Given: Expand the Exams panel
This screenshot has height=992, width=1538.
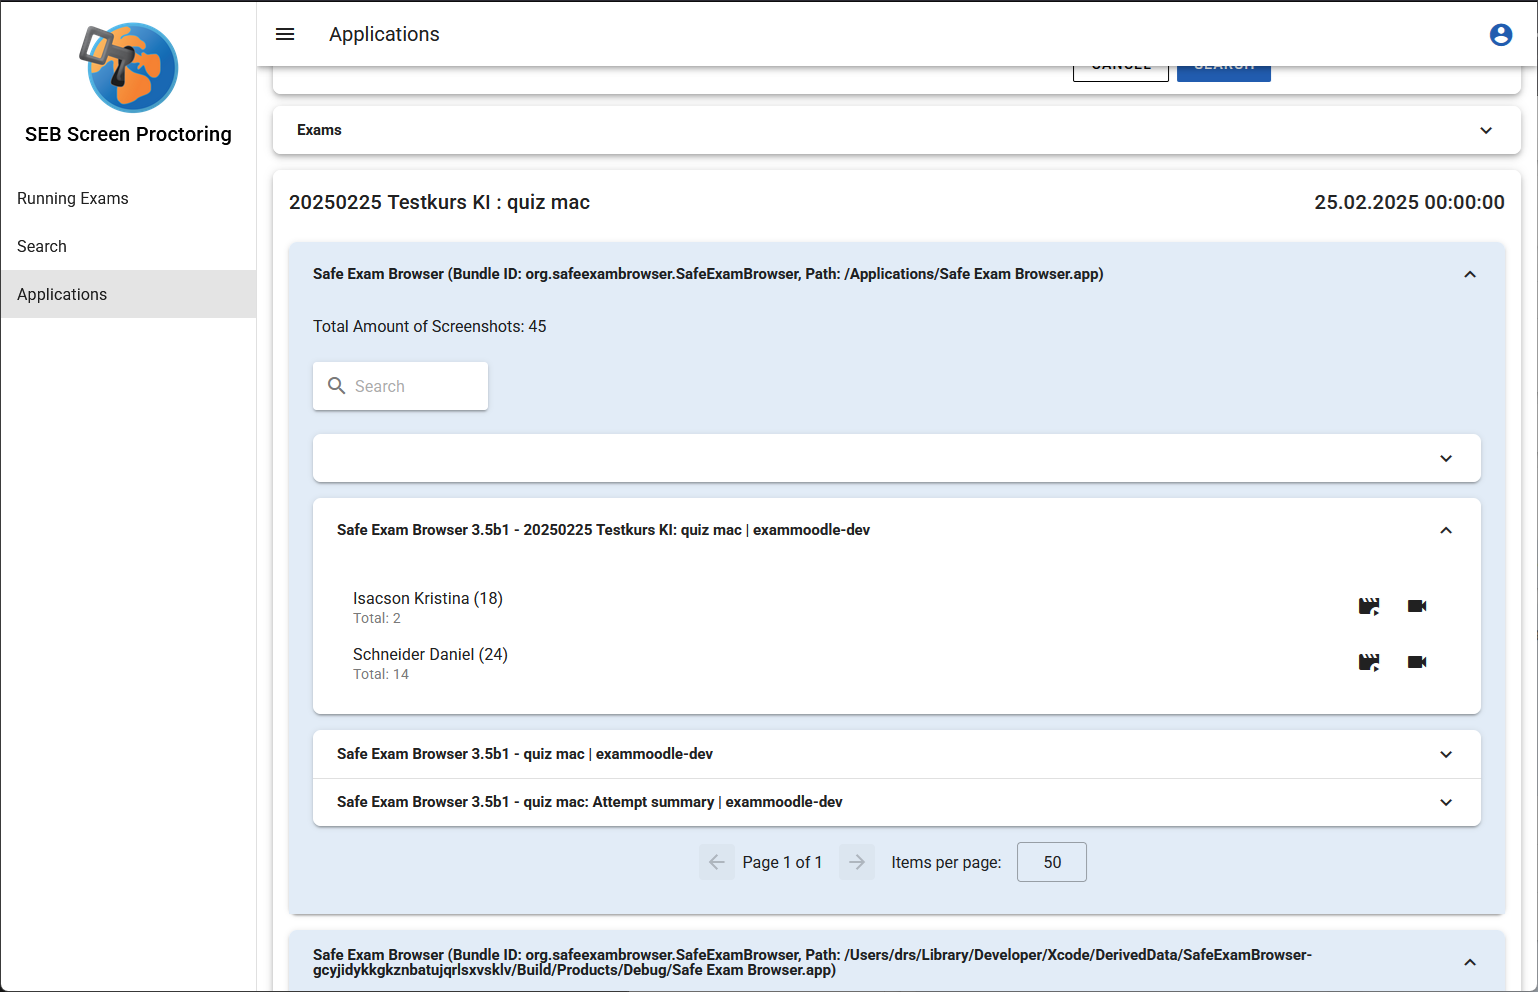Looking at the screenshot, I should coord(897,130).
